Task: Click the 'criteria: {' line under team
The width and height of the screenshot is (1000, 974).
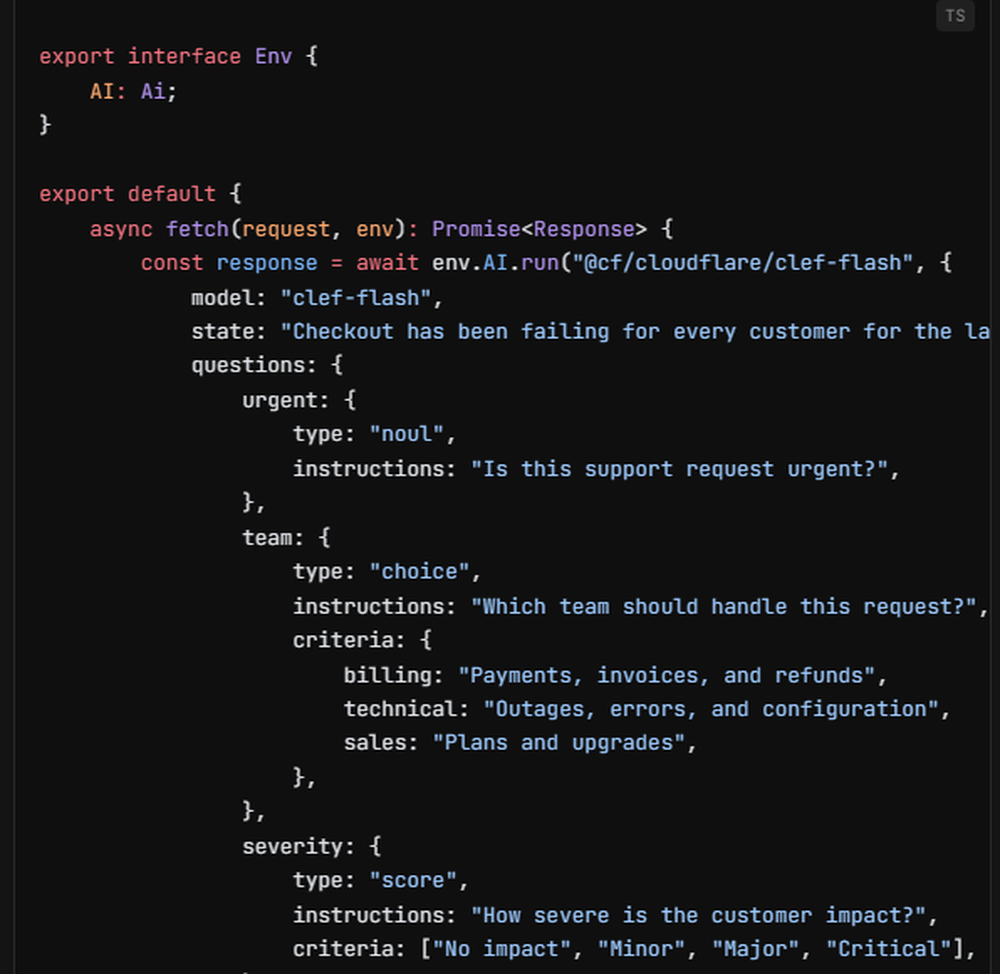Action: (x=362, y=640)
